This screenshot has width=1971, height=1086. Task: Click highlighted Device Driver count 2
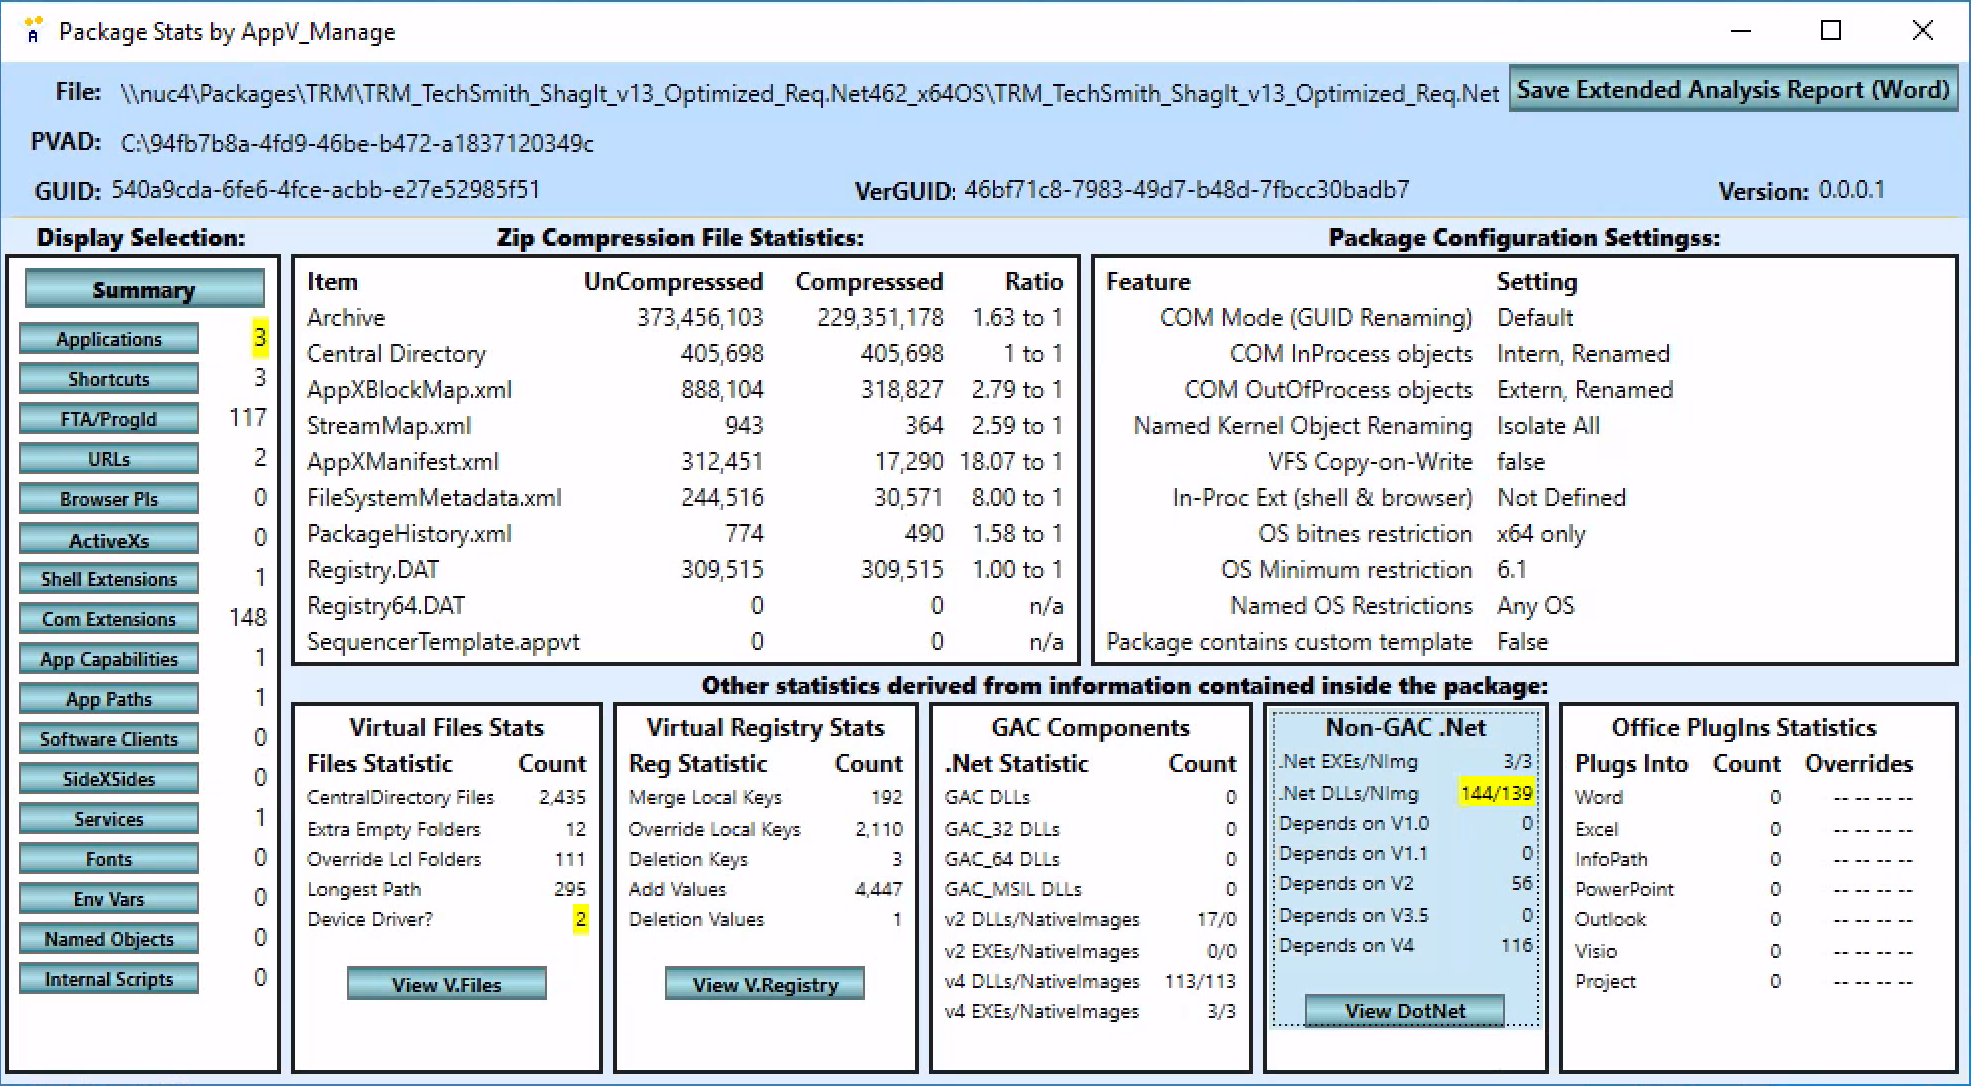580,919
